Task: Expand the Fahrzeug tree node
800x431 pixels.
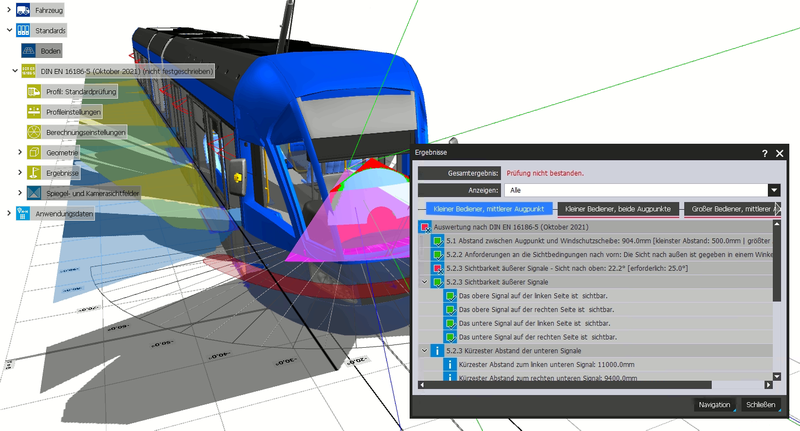Action: pyautogui.click(x=9, y=10)
